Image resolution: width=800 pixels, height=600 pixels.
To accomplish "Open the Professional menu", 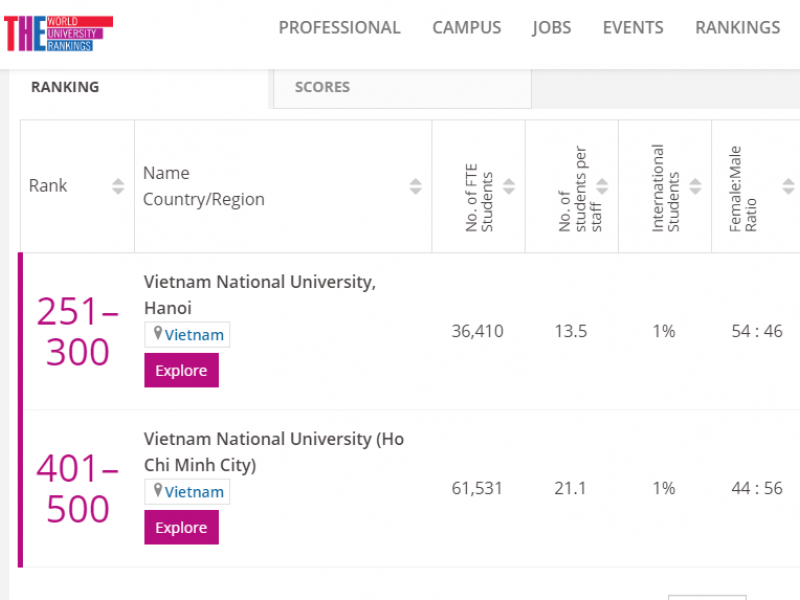I will click(x=339, y=28).
